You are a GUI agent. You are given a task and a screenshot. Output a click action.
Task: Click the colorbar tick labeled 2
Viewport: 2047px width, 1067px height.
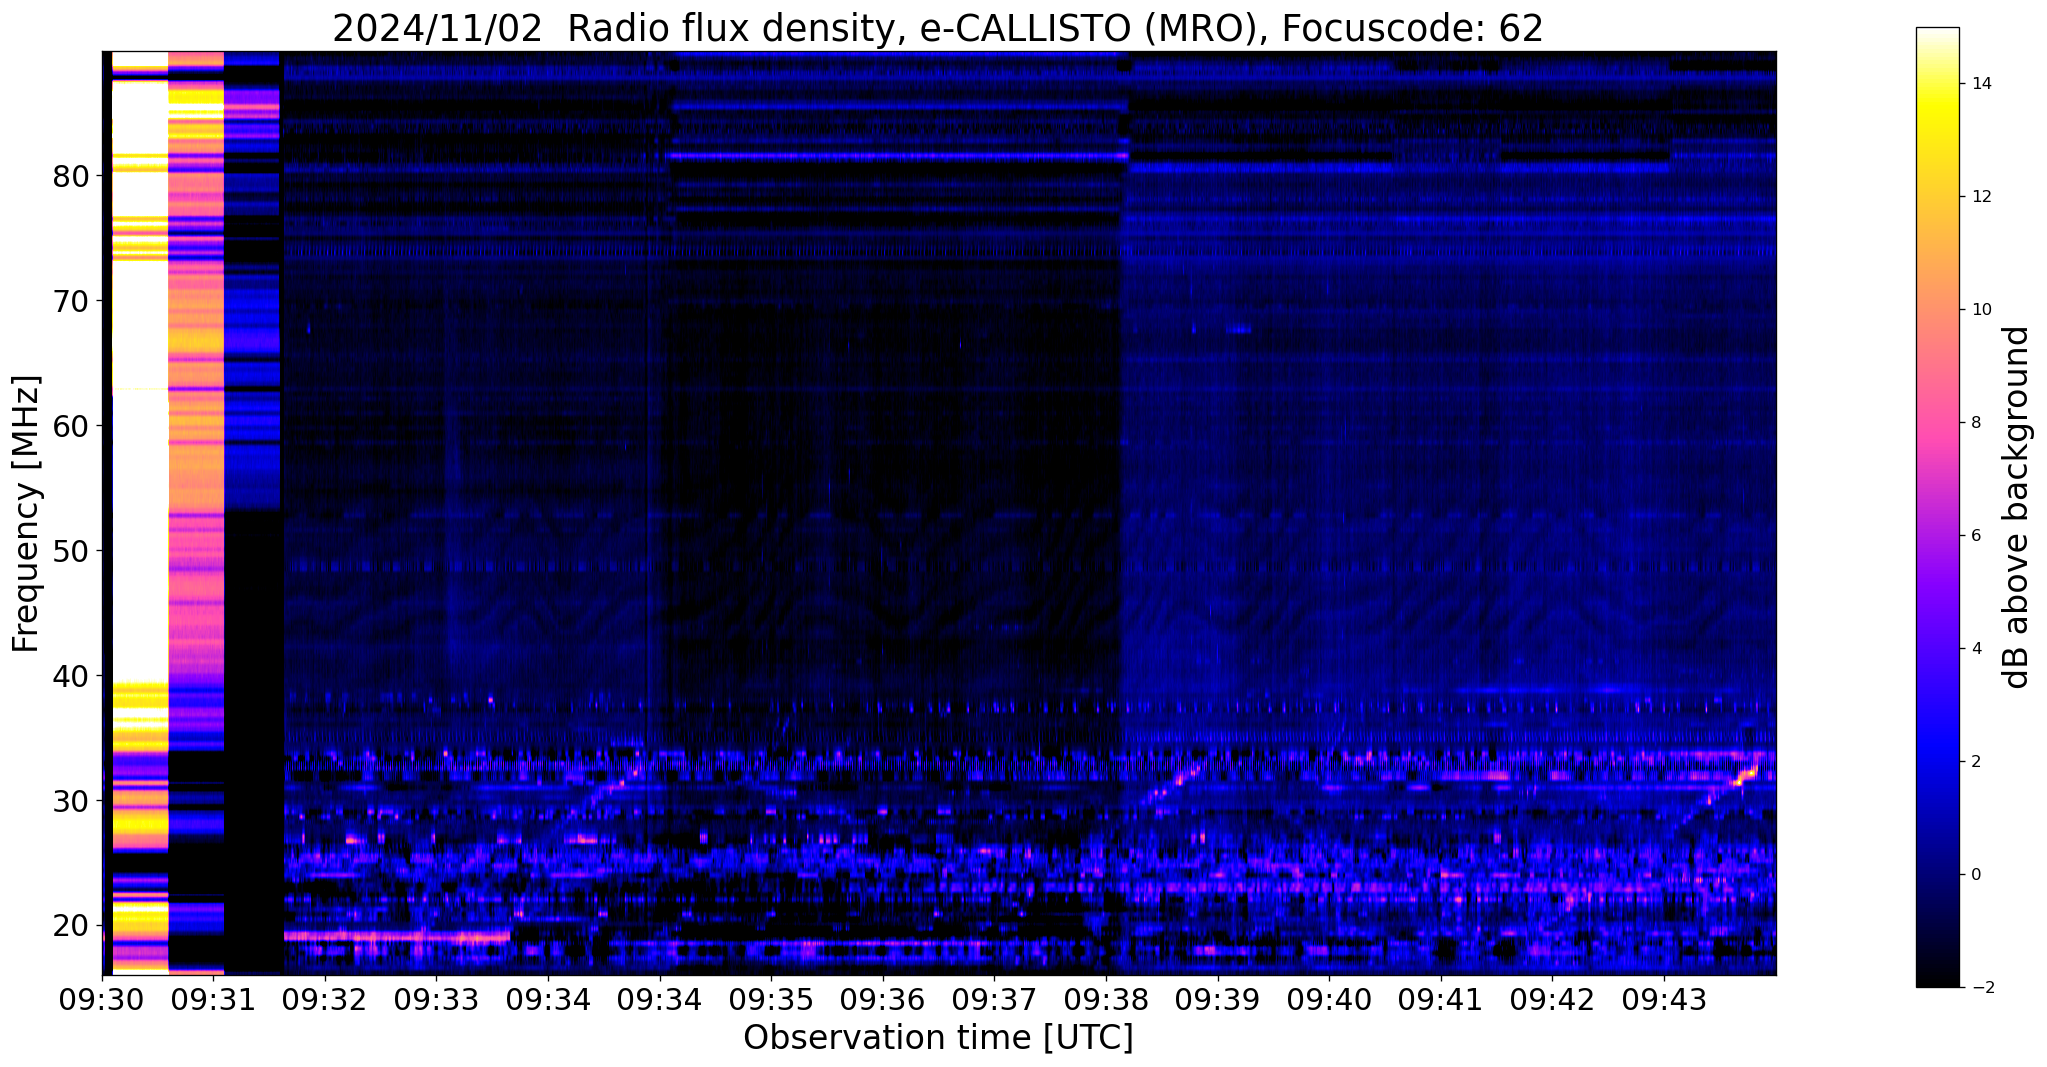pos(1974,762)
